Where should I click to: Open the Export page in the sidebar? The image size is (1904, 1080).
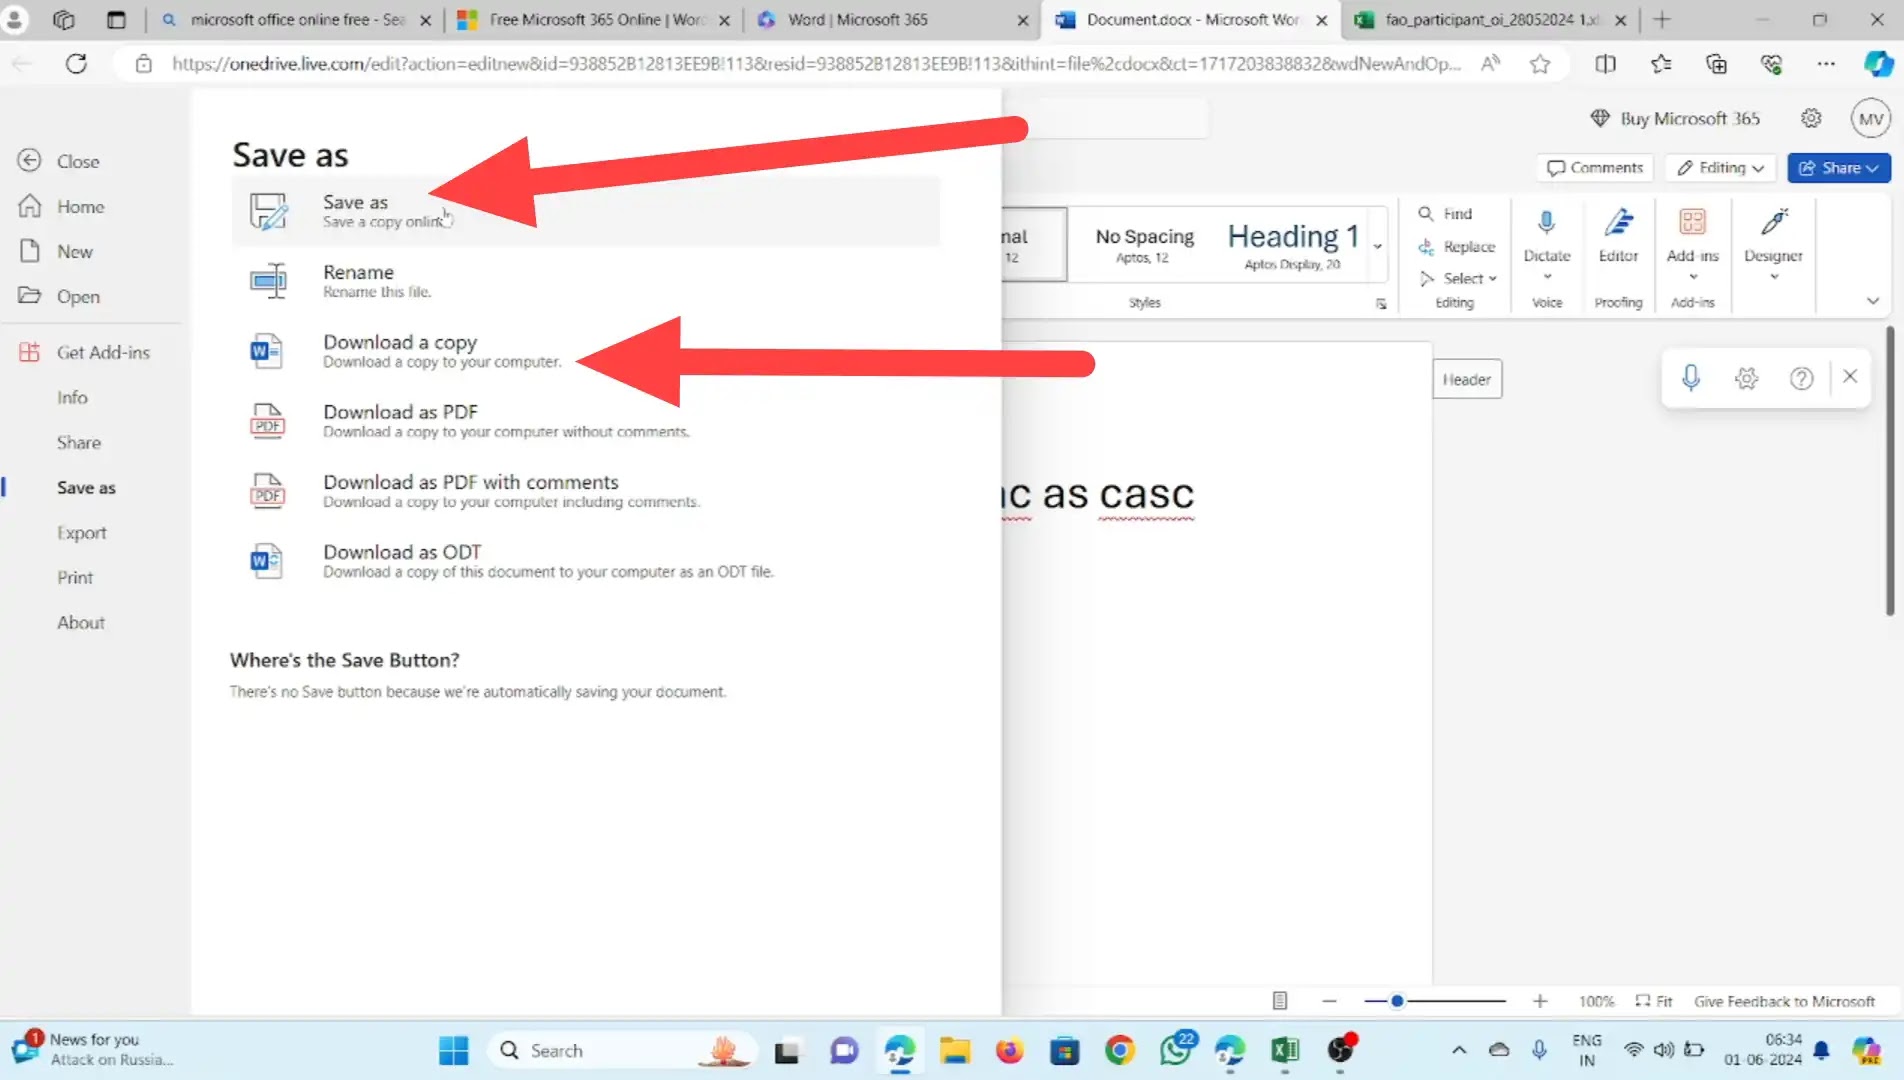tap(81, 532)
